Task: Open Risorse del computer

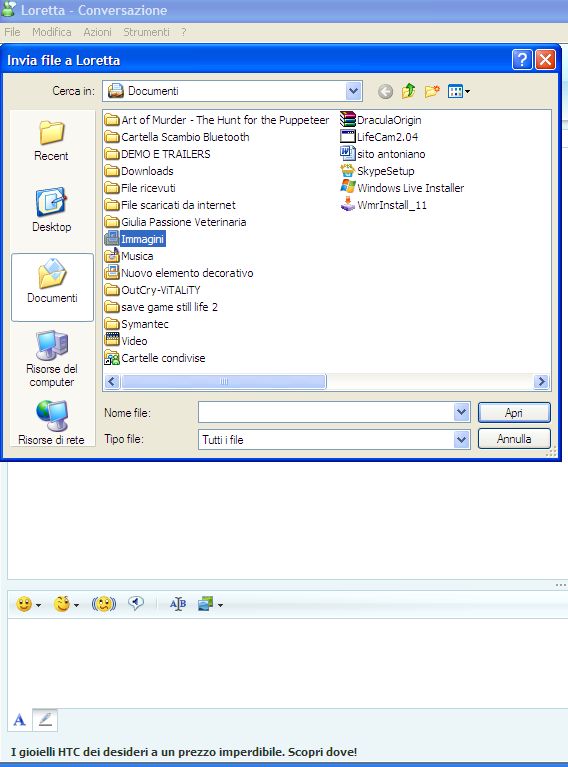Action: 52,360
